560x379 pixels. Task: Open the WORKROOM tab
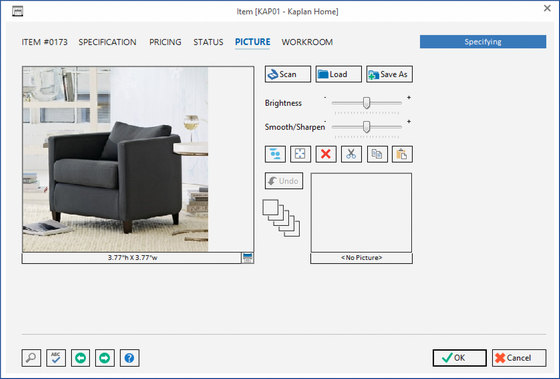coord(307,42)
